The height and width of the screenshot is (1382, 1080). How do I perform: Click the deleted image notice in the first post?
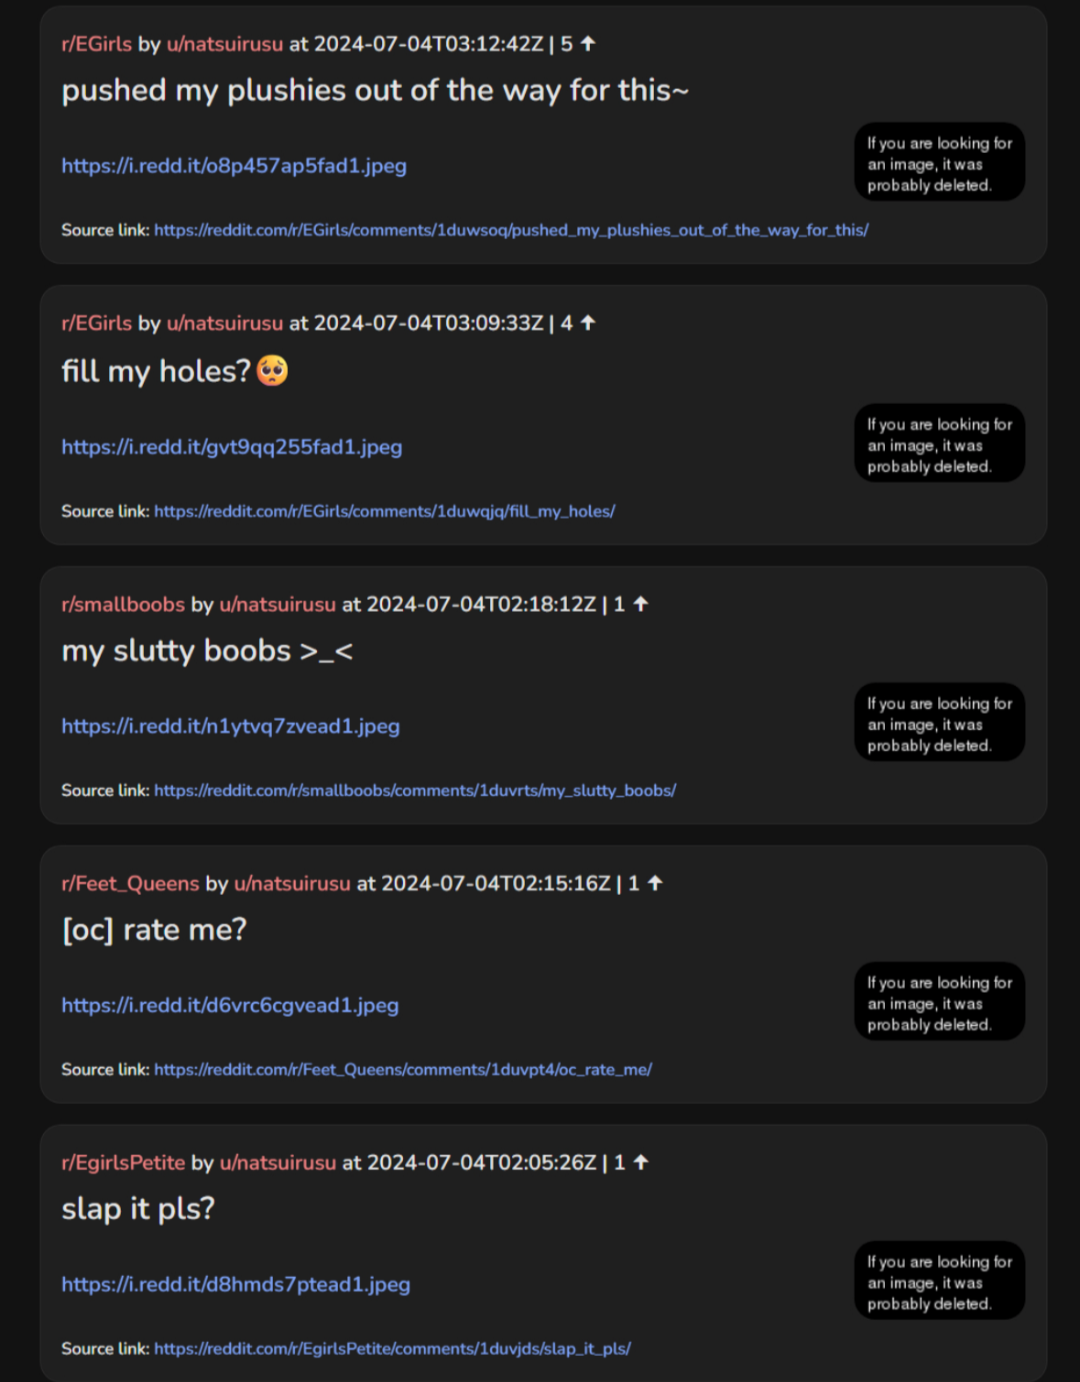(x=940, y=163)
